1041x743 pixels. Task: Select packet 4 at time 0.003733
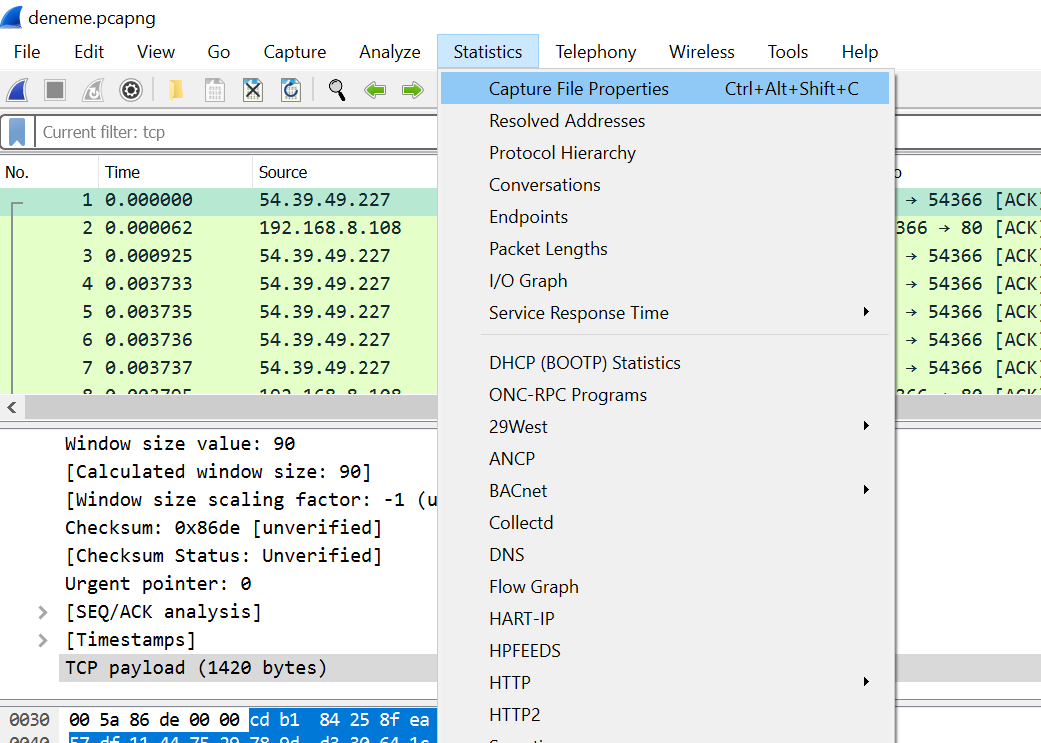[x=218, y=284]
